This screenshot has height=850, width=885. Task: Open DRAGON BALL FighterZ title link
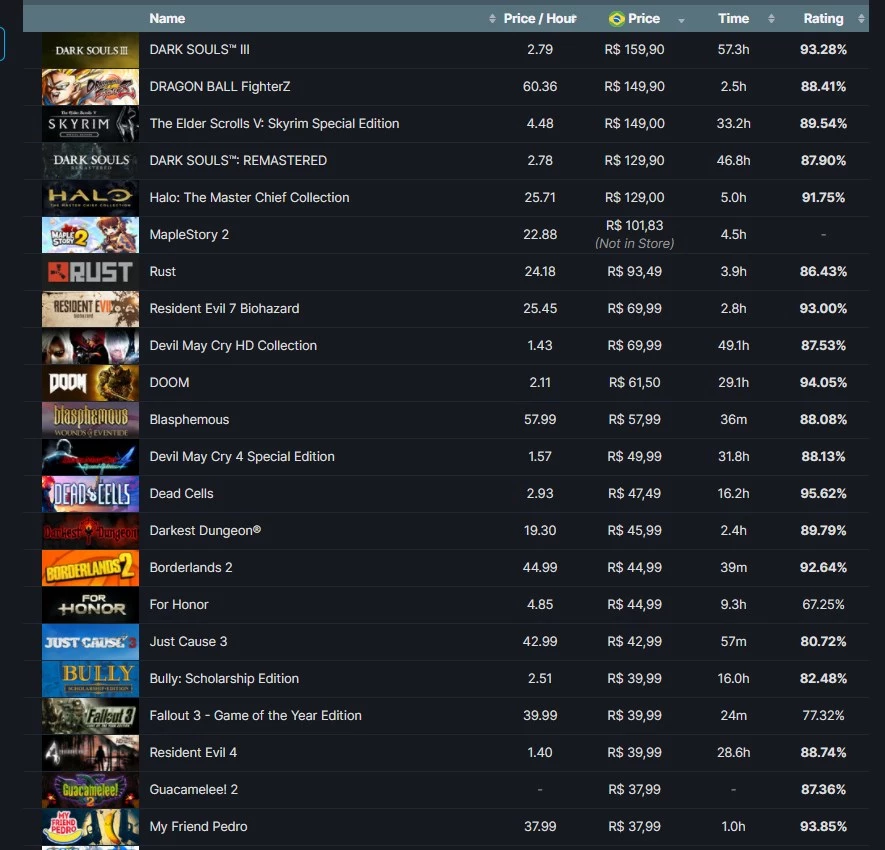[220, 86]
